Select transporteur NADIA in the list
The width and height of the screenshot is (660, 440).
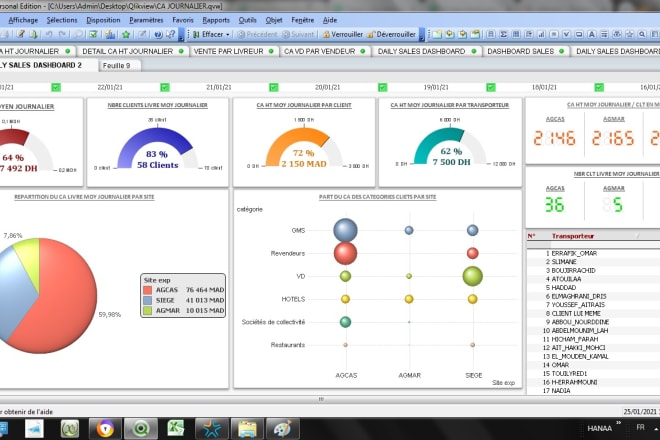point(561,391)
